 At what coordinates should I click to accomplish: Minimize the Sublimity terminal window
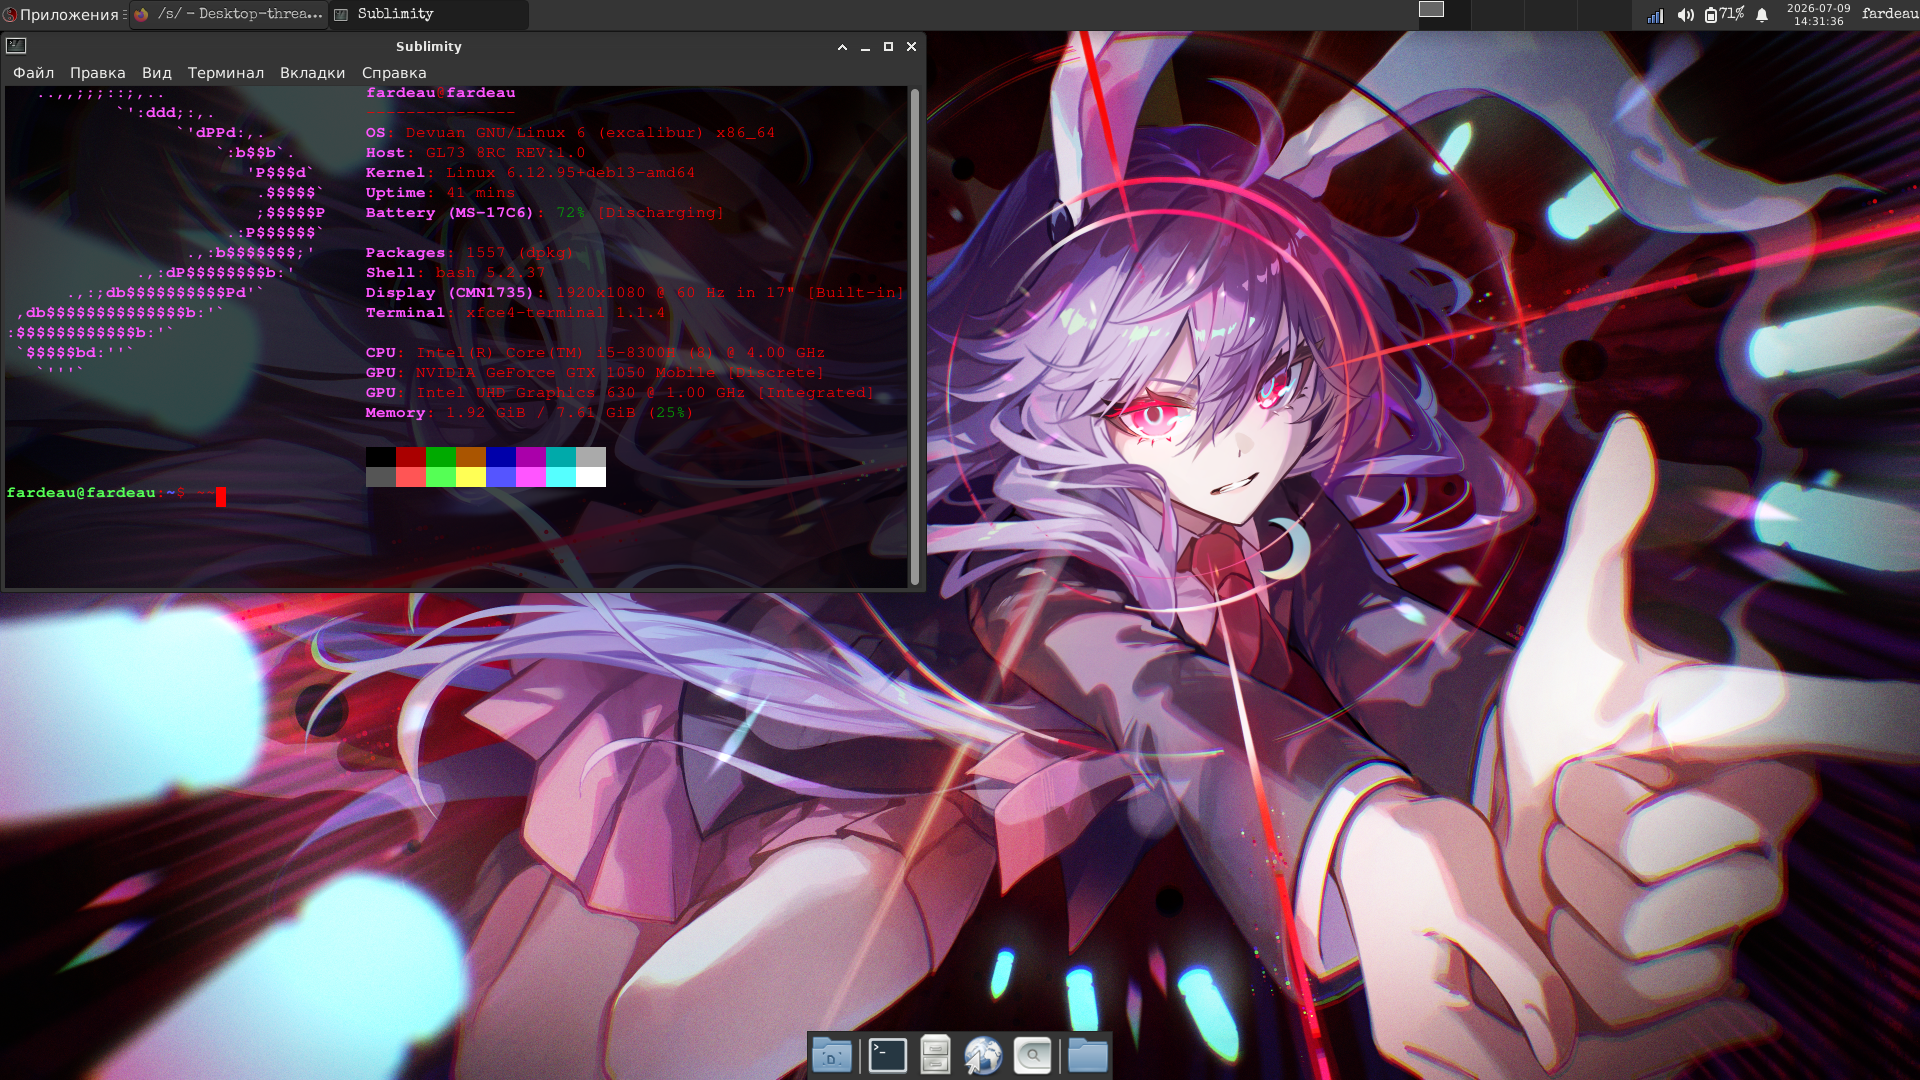[865, 47]
